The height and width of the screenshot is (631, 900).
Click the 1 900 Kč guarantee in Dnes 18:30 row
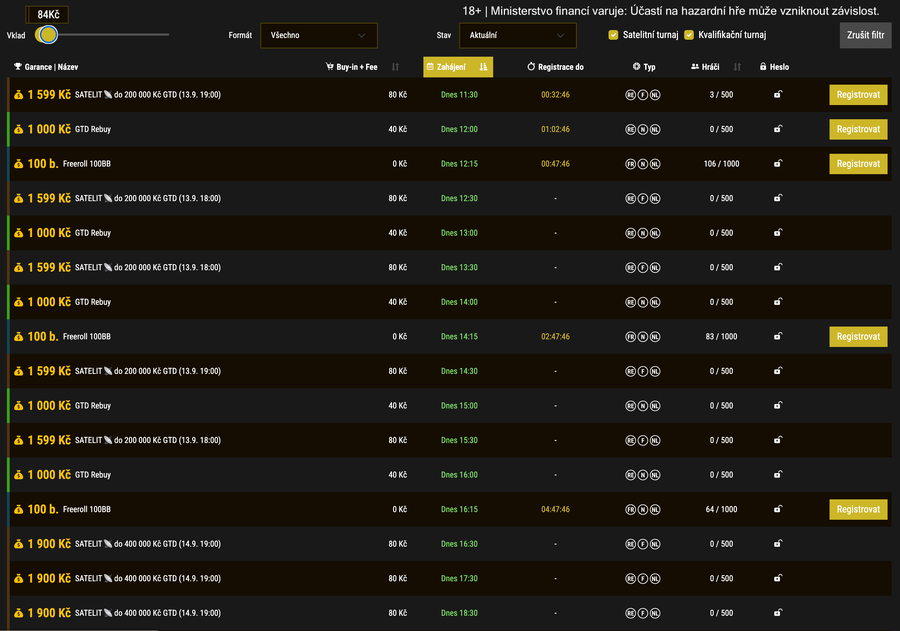(x=49, y=613)
